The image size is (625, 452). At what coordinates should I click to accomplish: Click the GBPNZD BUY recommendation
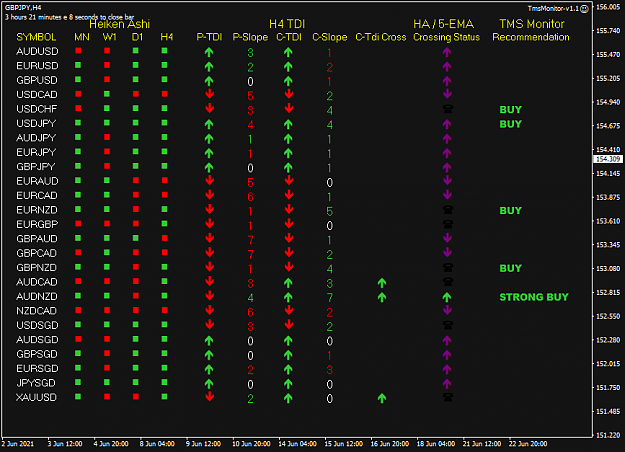pyautogui.click(x=511, y=268)
